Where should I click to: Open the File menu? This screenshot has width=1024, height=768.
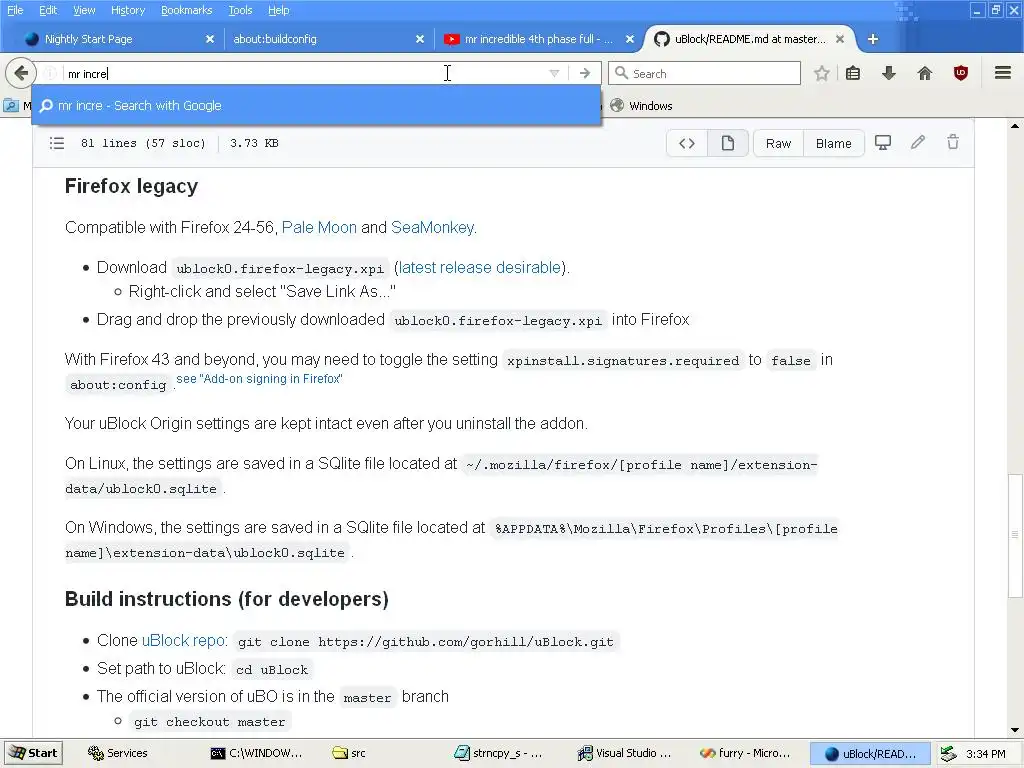(x=15, y=10)
